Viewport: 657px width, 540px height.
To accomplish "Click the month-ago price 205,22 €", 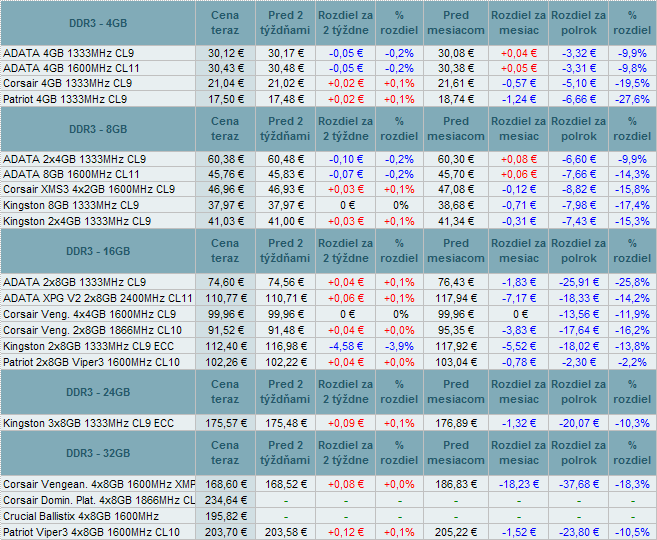I will (456, 532).
